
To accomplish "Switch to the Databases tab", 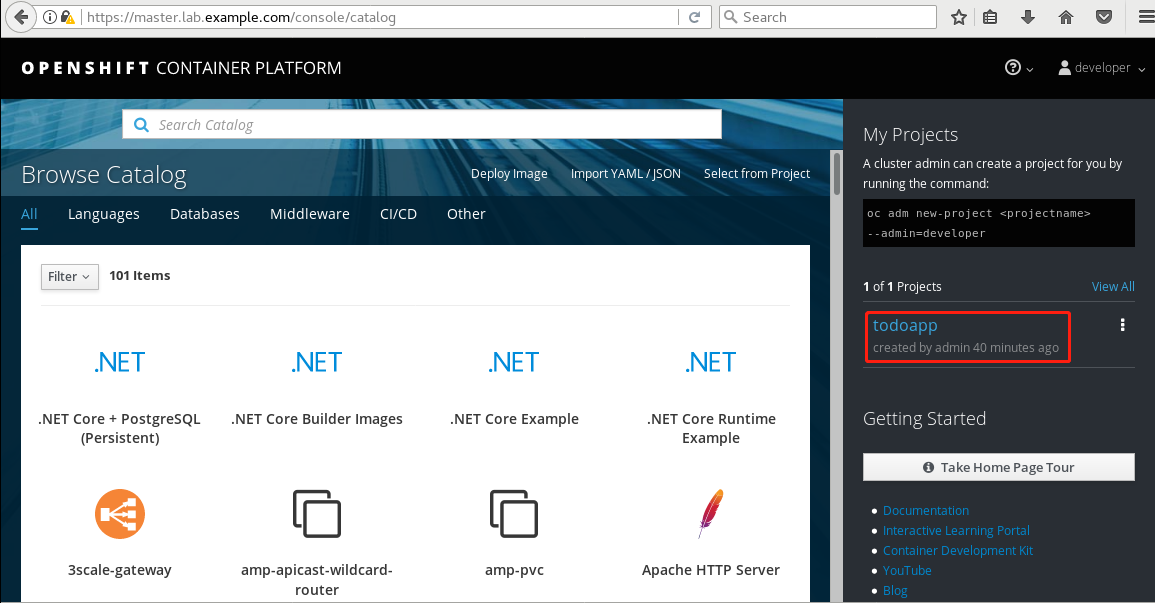I will coord(205,214).
